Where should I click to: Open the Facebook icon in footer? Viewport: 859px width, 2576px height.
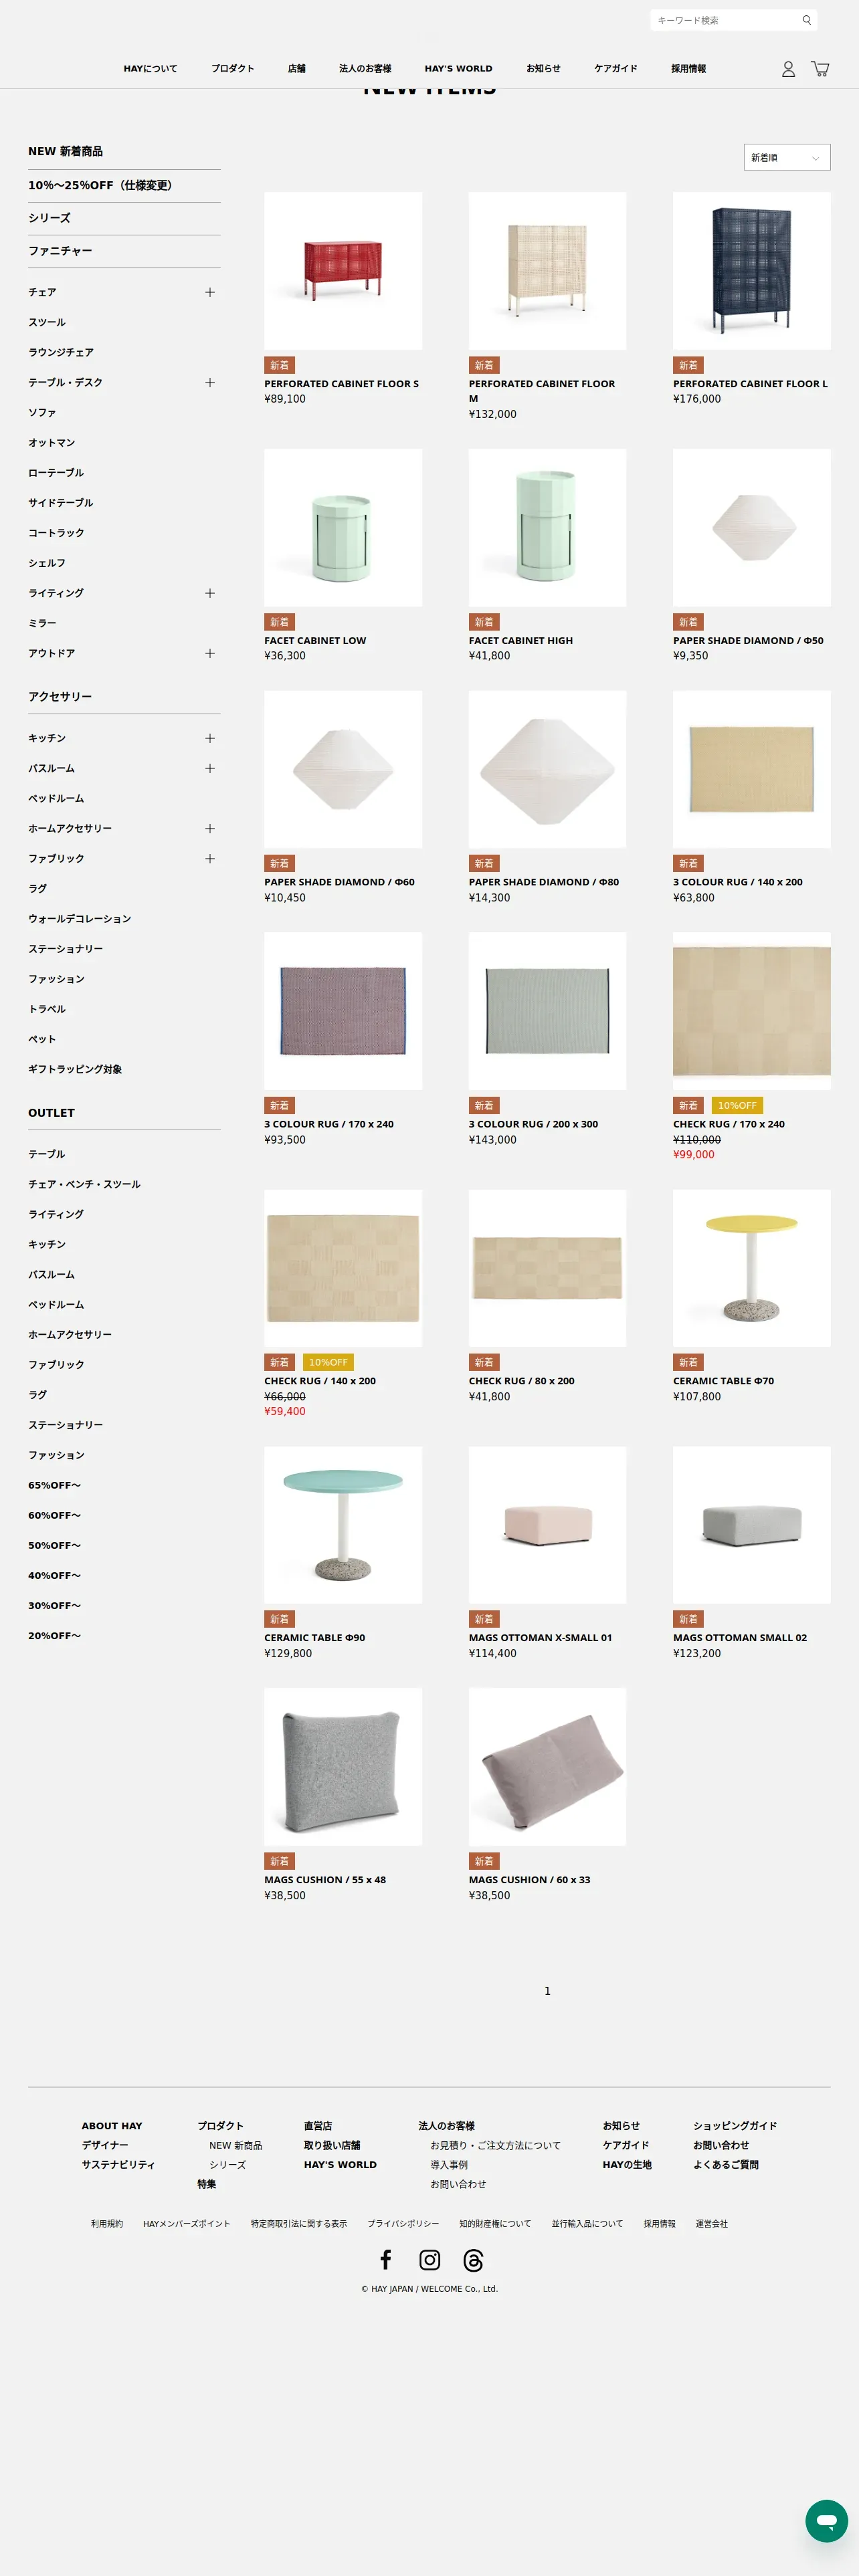point(385,2259)
